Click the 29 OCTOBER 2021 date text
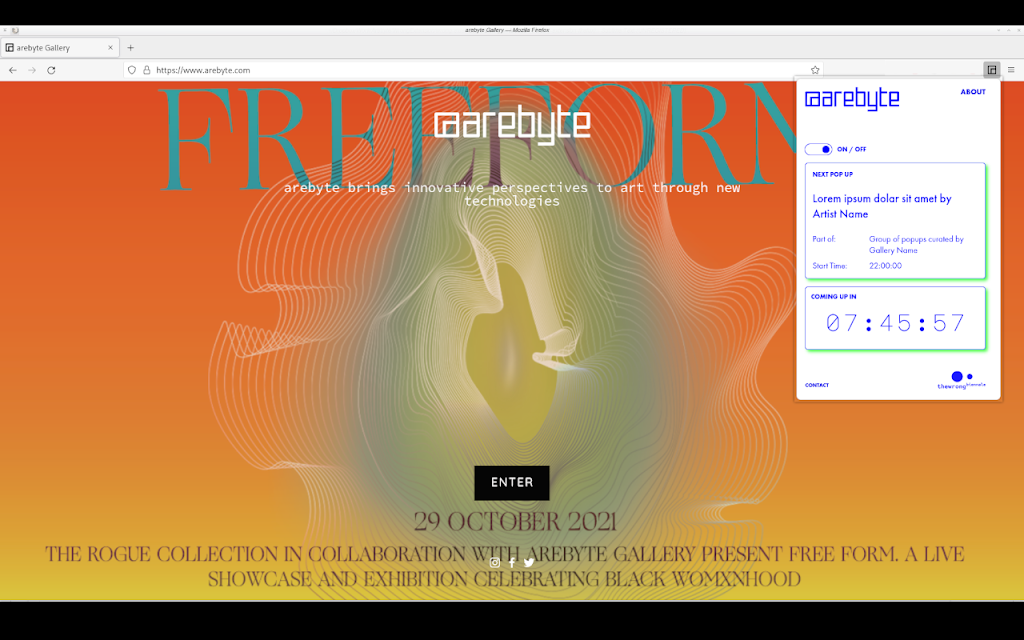 coord(515,521)
